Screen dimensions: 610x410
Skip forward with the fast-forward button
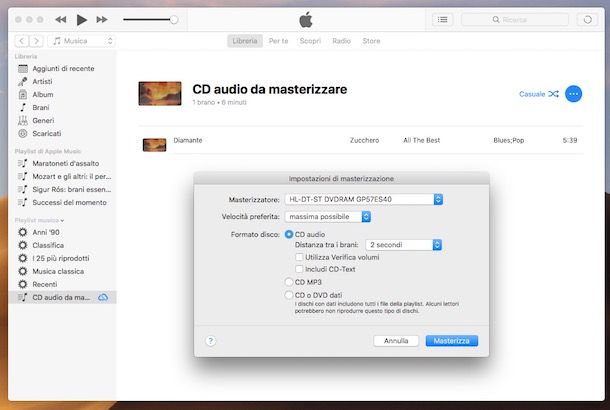point(102,19)
